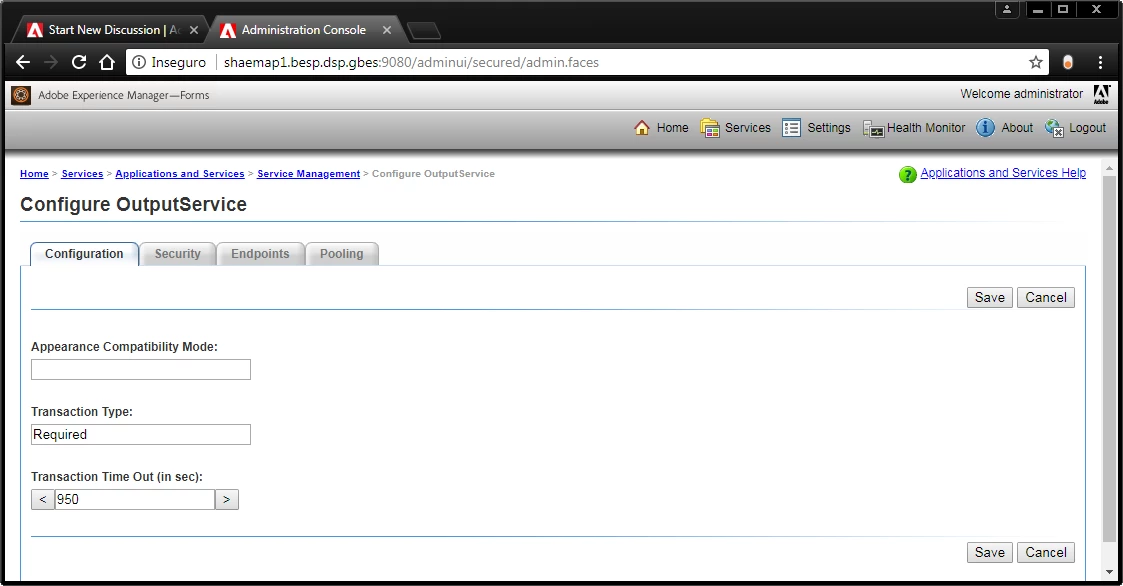The image size is (1123, 586).
Task: Click the About info icon
Action: (x=985, y=128)
